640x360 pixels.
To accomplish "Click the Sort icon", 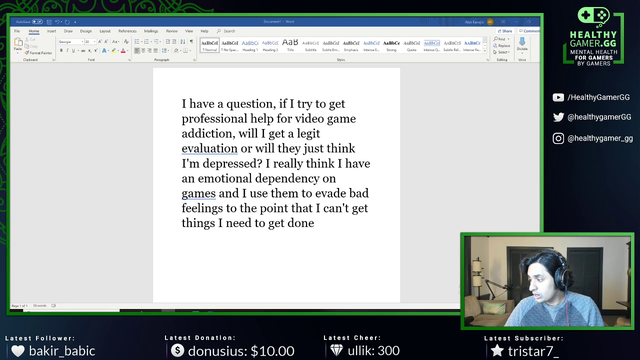I will click(182, 42).
